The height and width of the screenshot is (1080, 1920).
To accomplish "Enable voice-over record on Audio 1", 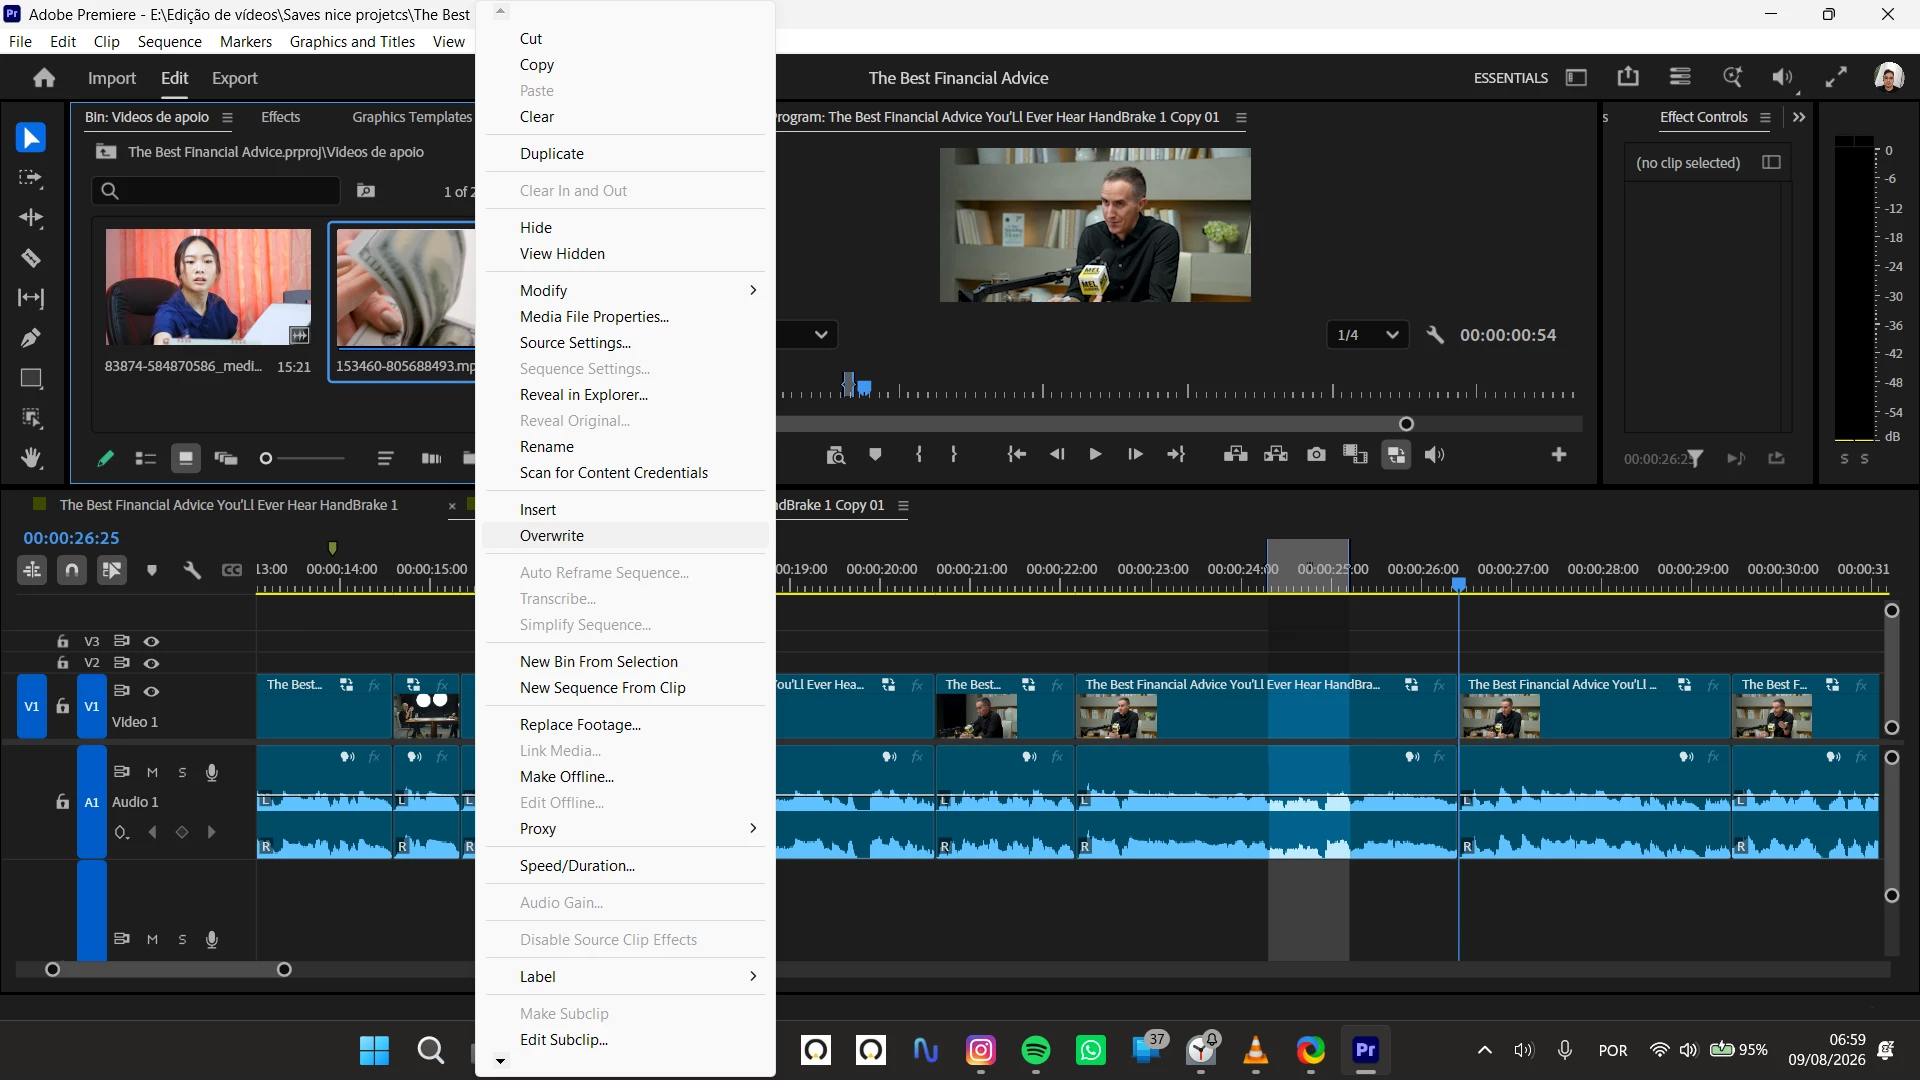I will click(x=212, y=772).
